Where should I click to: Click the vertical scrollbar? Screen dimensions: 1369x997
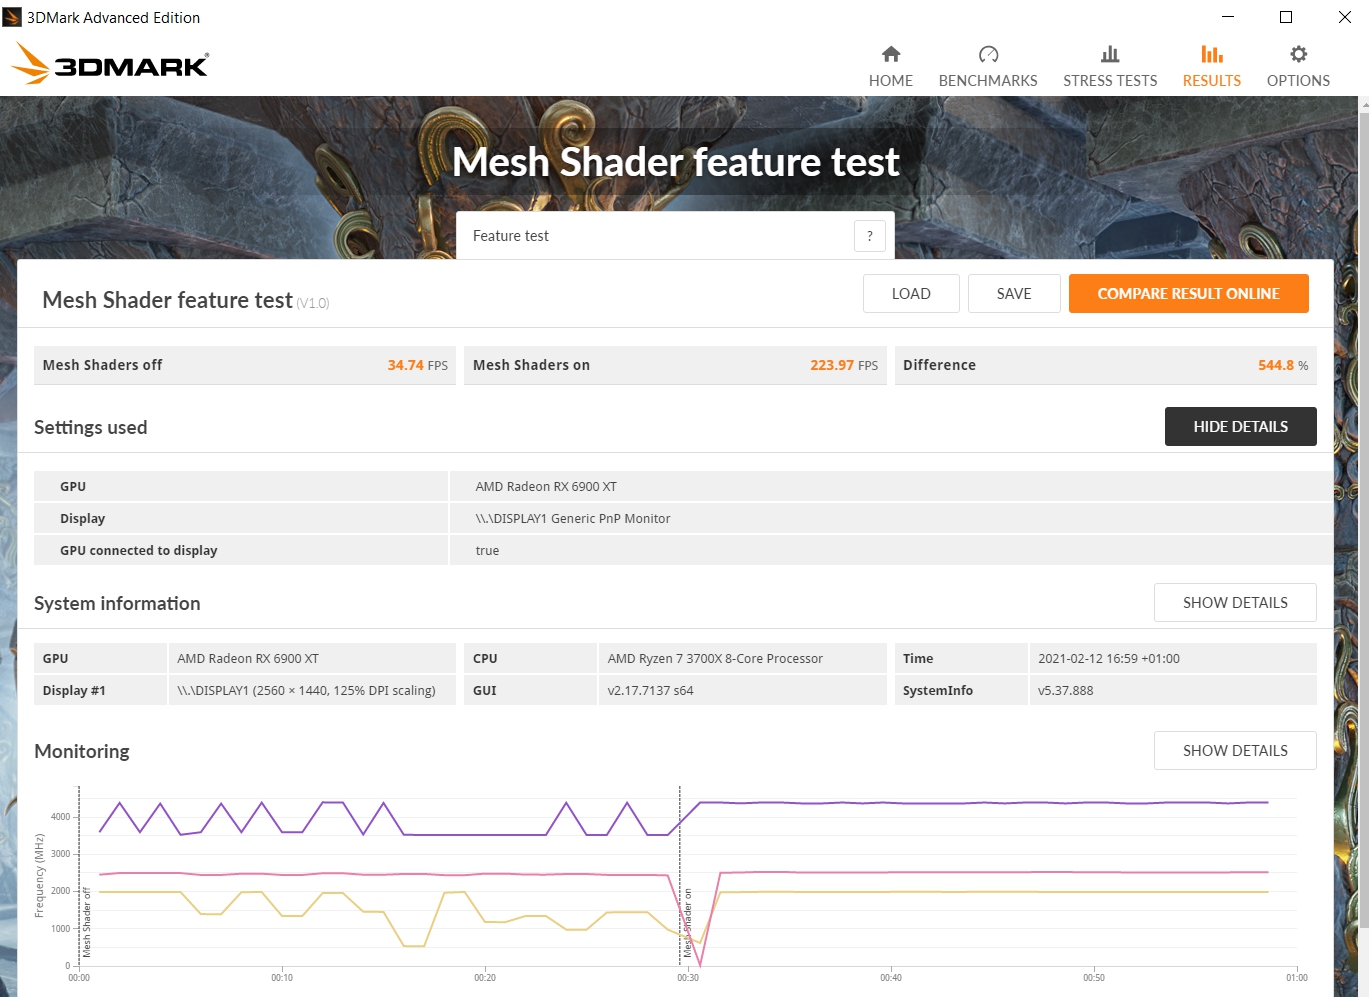1363,520
